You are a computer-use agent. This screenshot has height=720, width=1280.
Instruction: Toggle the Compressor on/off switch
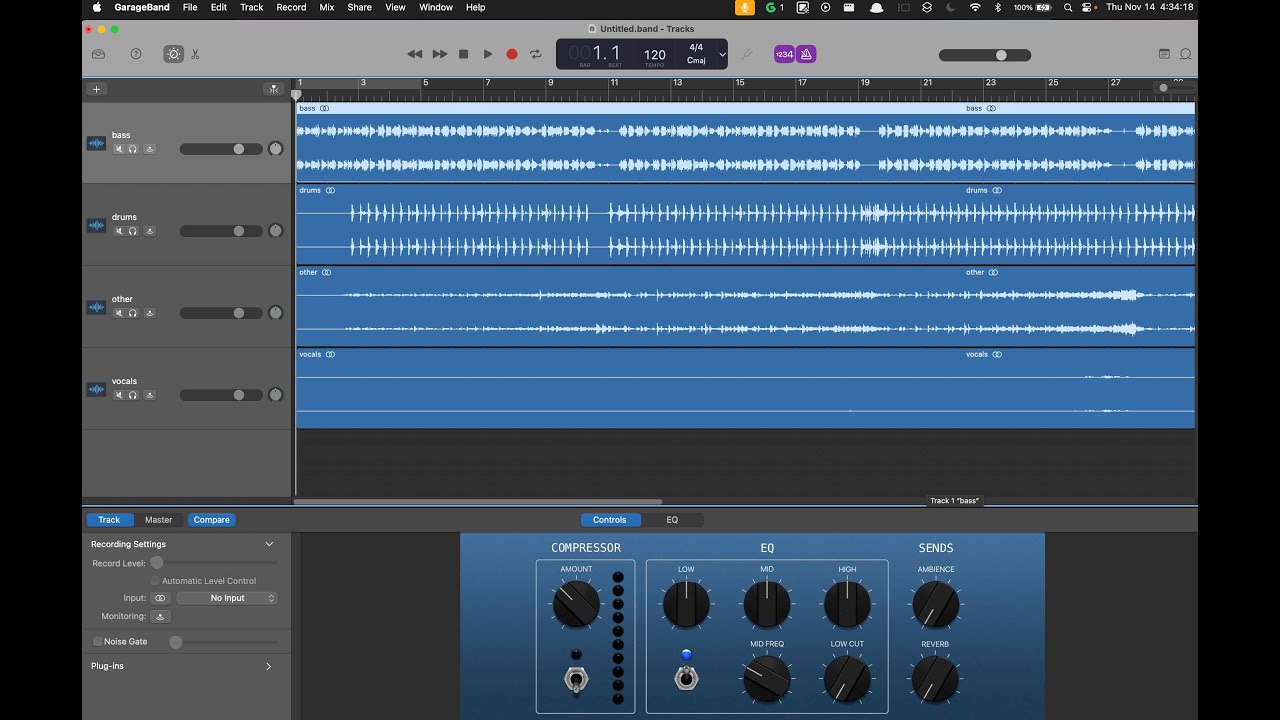(x=576, y=680)
